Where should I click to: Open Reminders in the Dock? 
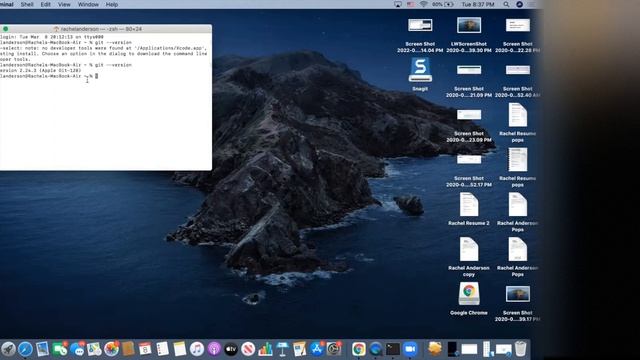(x=162, y=349)
